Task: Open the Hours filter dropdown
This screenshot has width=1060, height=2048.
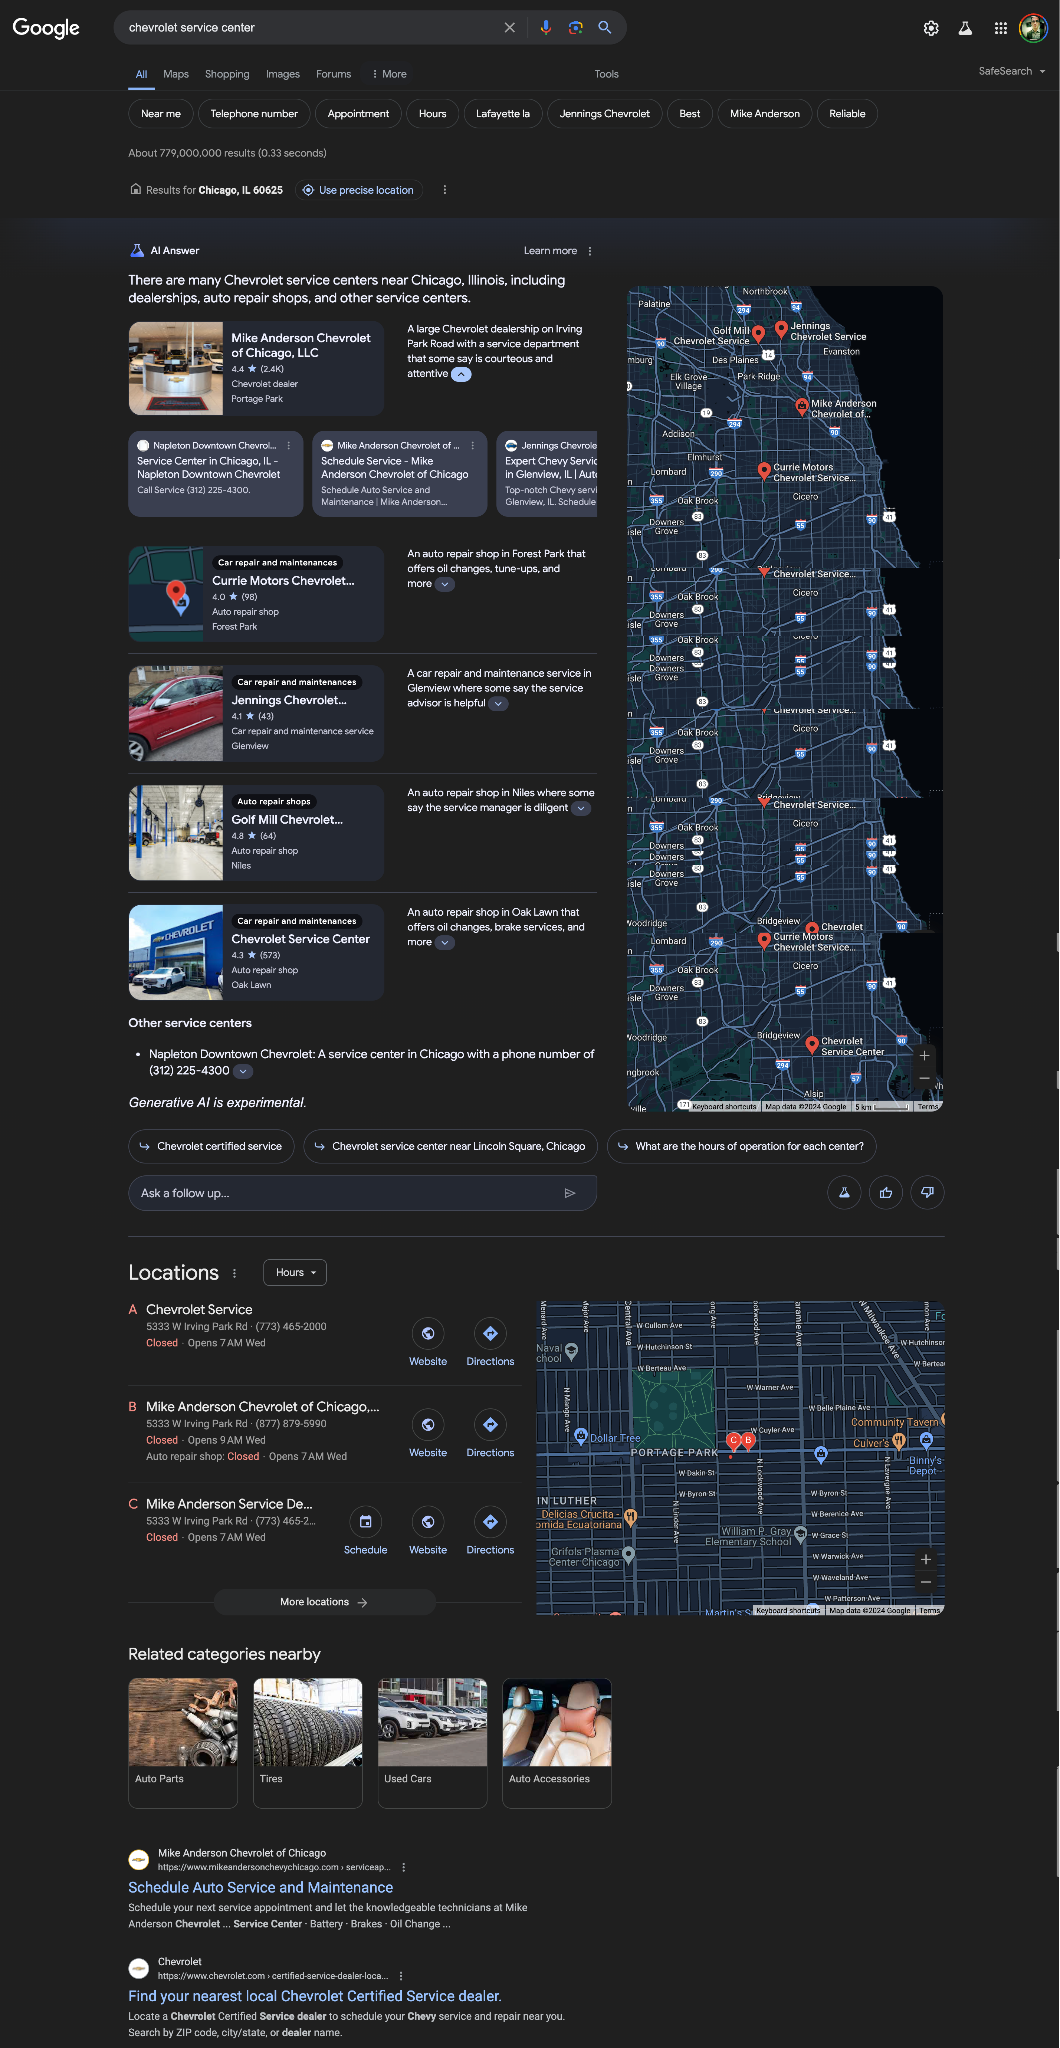Action: tap(295, 1272)
